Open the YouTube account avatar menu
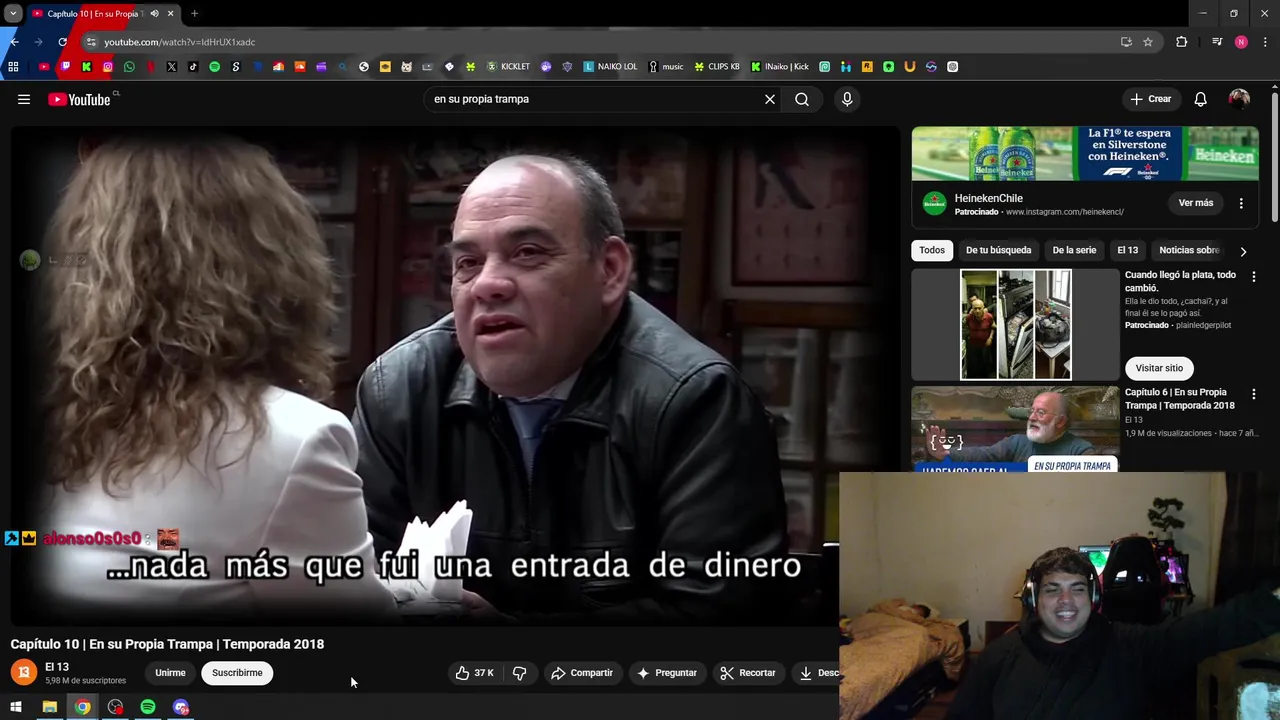The height and width of the screenshot is (720, 1280). (1239, 99)
